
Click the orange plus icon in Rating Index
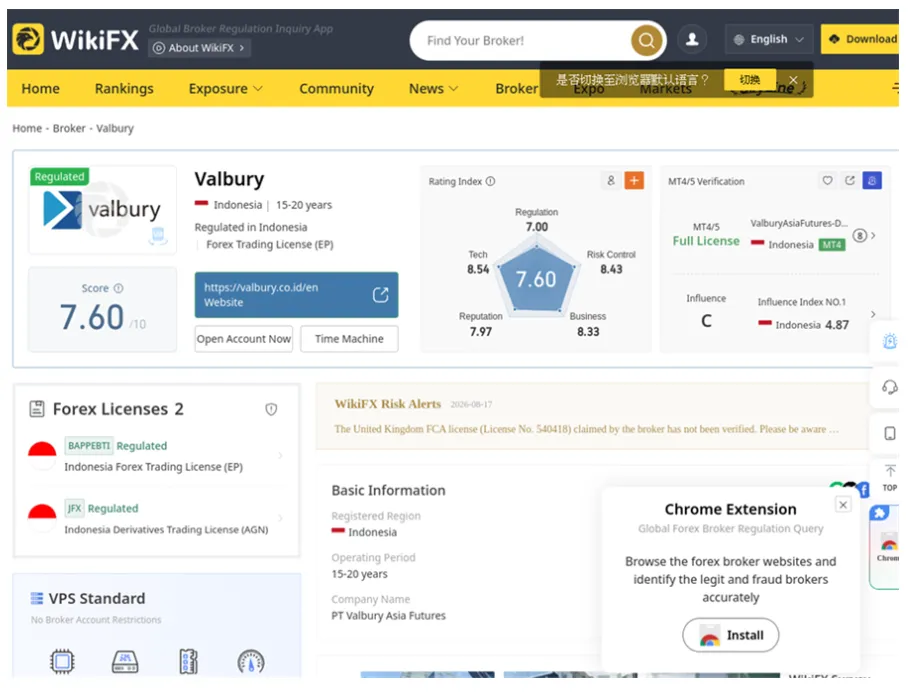pyautogui.click(x=634, y=181)
